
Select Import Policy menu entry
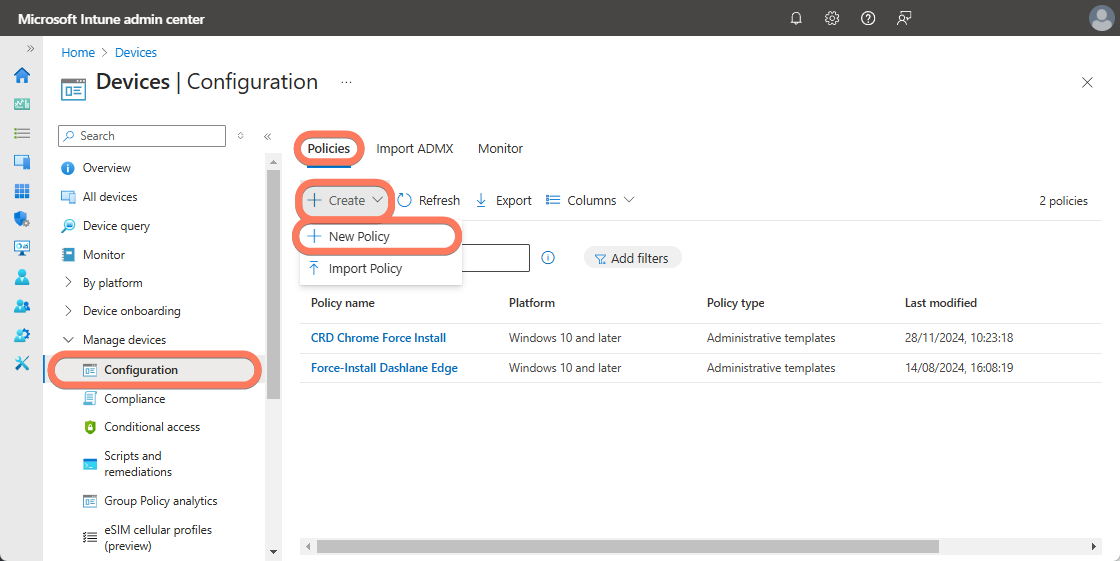pos(365,269)
